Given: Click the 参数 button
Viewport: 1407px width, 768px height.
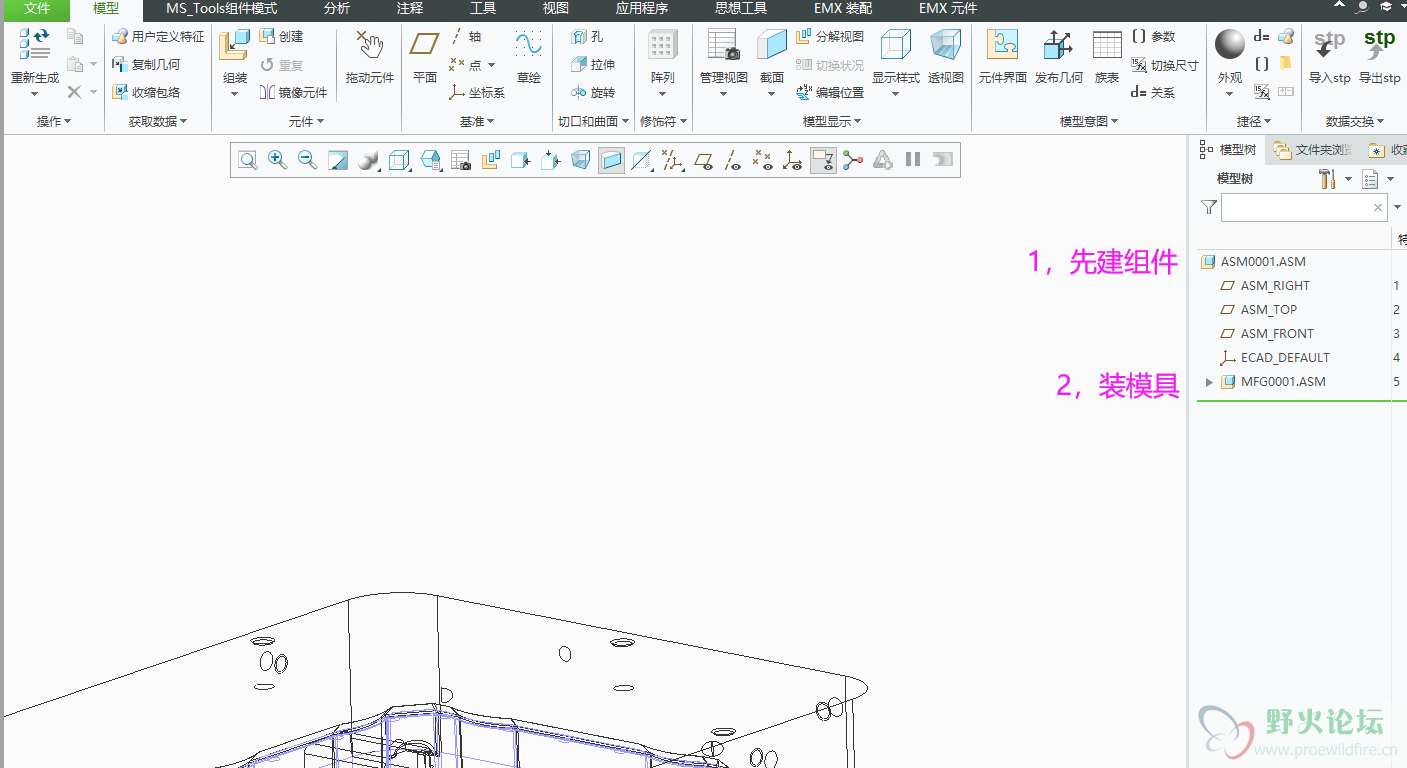Looking at the screenshot, I should [x=1153, y=36].
